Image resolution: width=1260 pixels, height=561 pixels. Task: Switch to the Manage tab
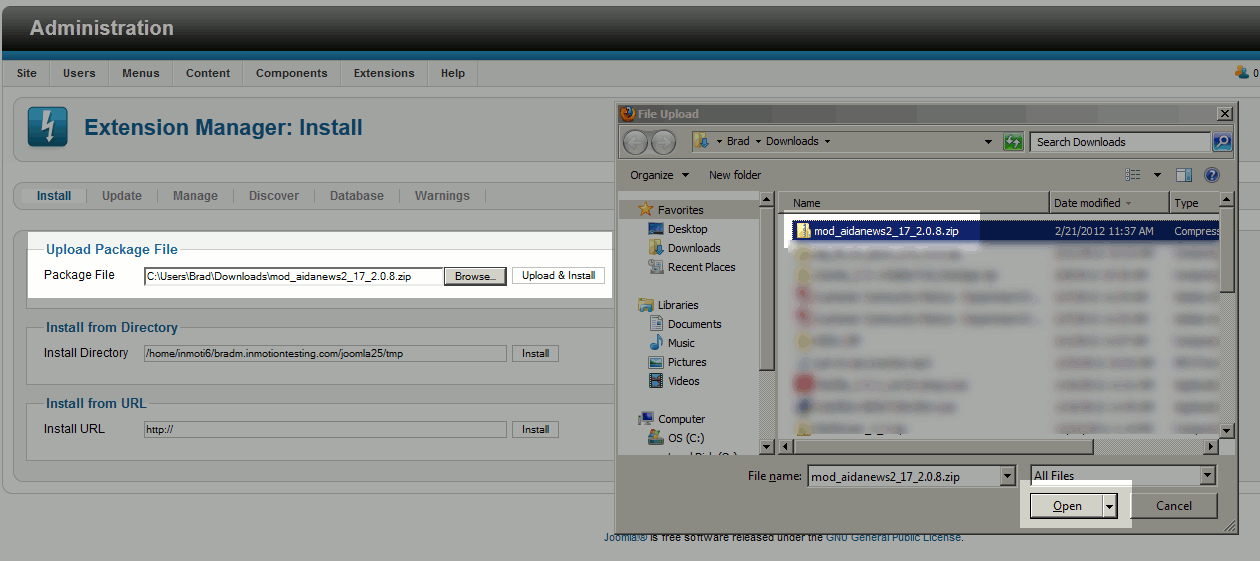click(195, 196)
